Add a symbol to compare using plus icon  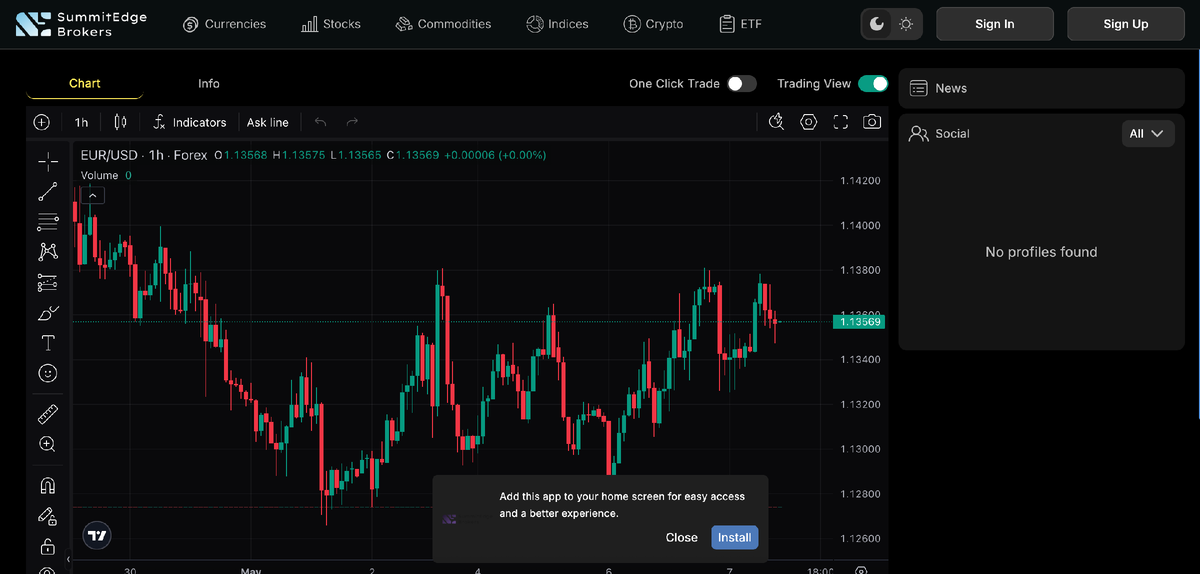tap(41, 122)
